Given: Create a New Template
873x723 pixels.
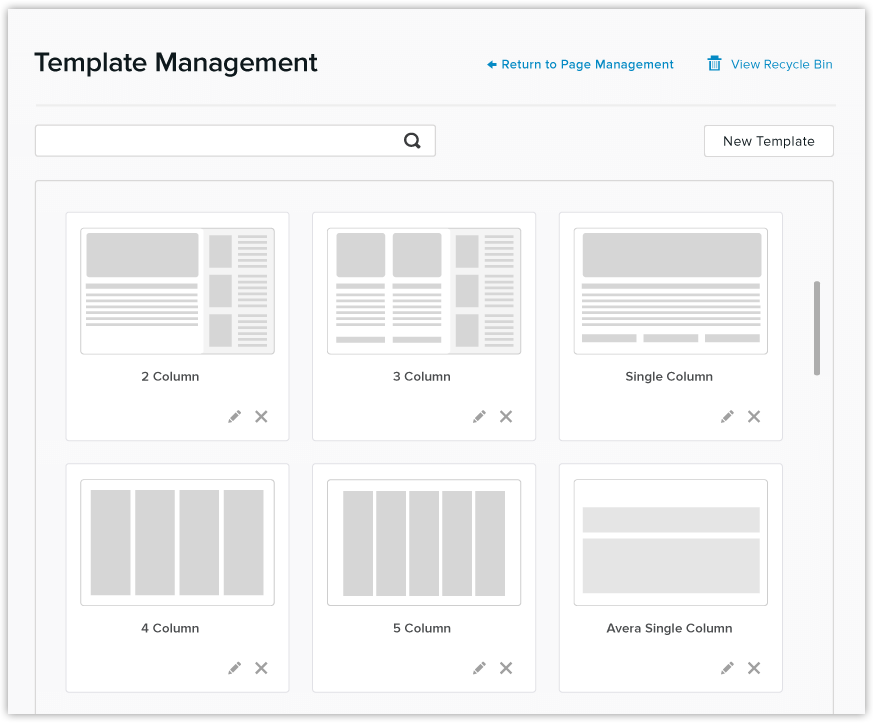Looking at the screenshot, I should pos(768,141).
